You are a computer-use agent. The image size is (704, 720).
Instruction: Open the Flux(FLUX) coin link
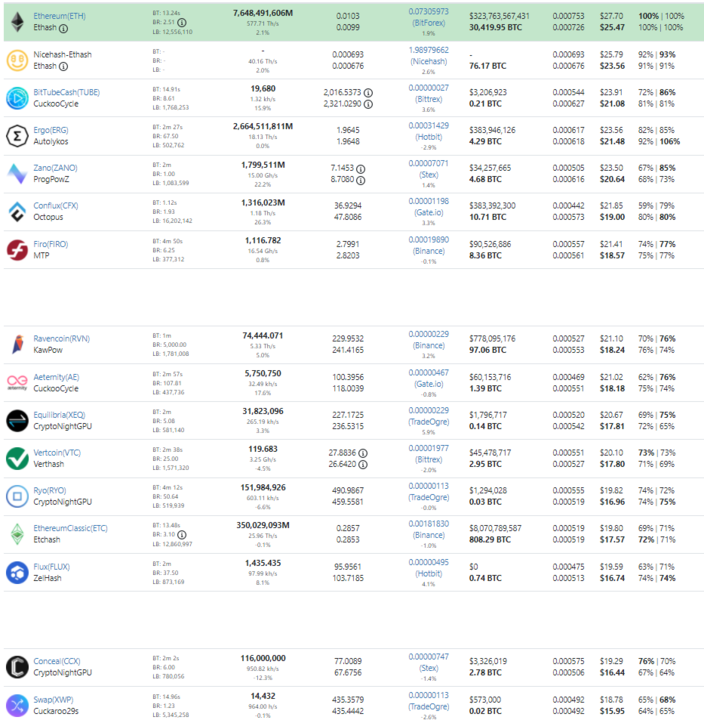click(51, 567)
